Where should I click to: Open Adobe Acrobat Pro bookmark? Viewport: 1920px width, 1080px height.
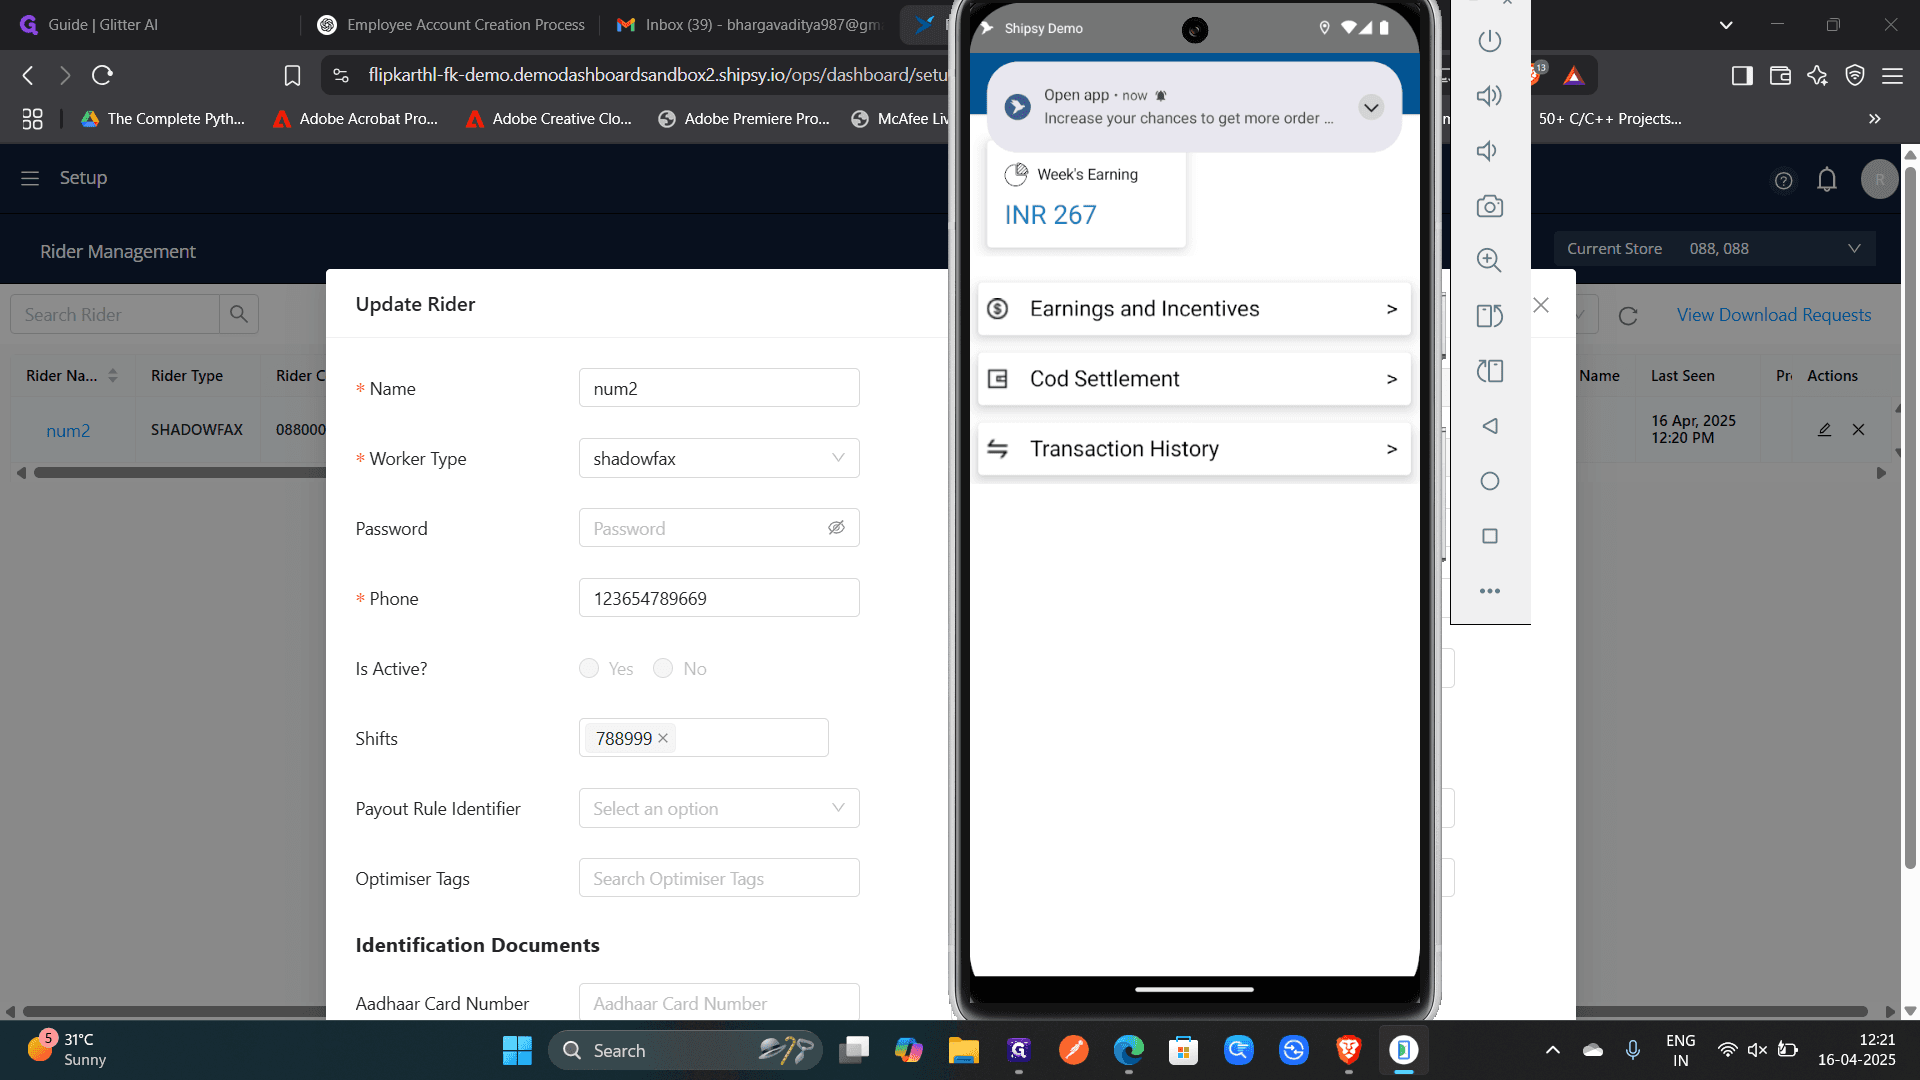tap(356, 119)
